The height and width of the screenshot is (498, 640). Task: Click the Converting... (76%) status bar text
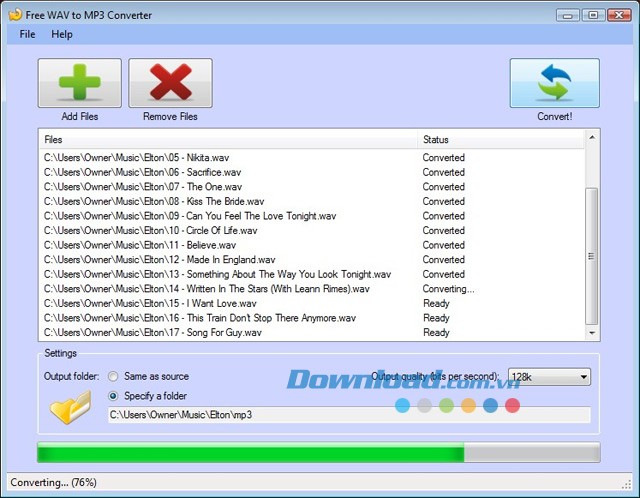[53, 482]
